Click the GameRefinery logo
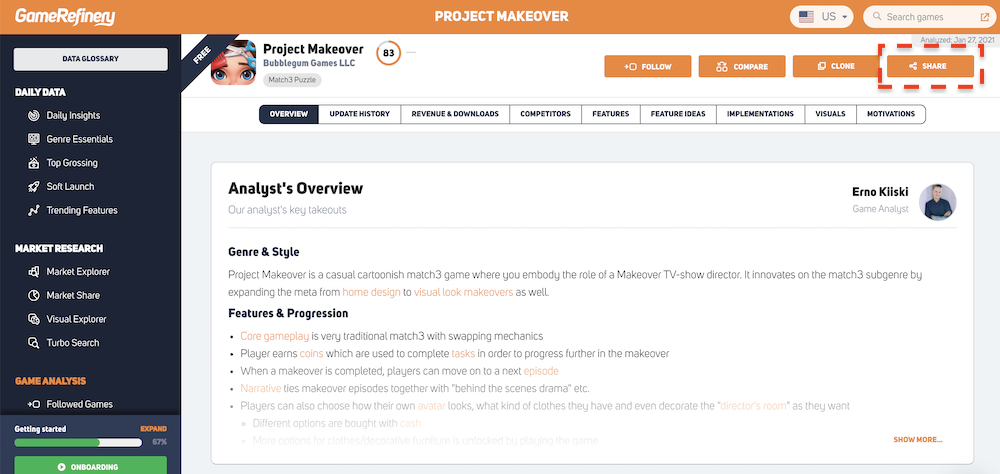 64,17
